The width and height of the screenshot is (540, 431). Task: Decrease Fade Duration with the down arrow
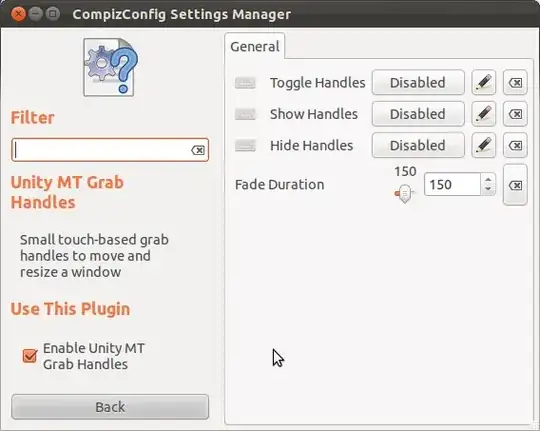click(x=488, y=189)
